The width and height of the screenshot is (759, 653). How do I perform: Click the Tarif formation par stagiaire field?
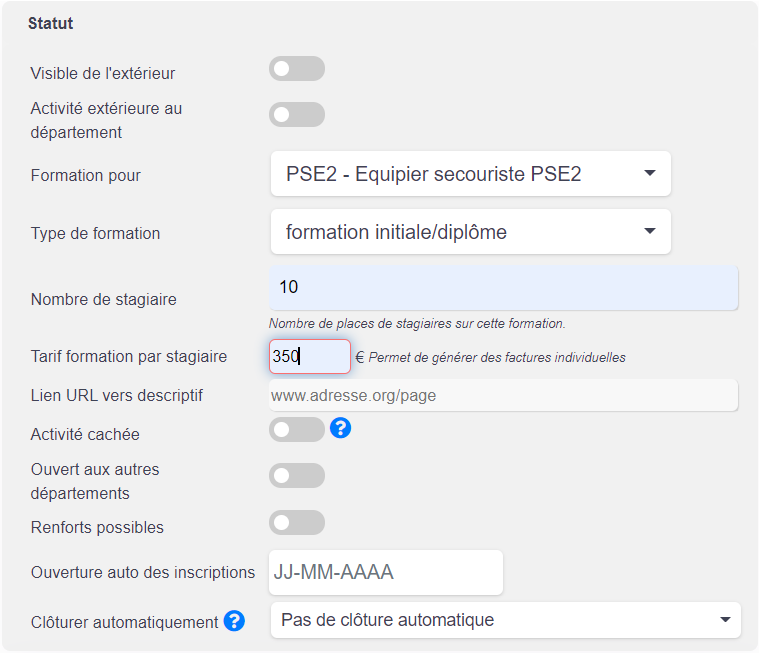(310, 357)
